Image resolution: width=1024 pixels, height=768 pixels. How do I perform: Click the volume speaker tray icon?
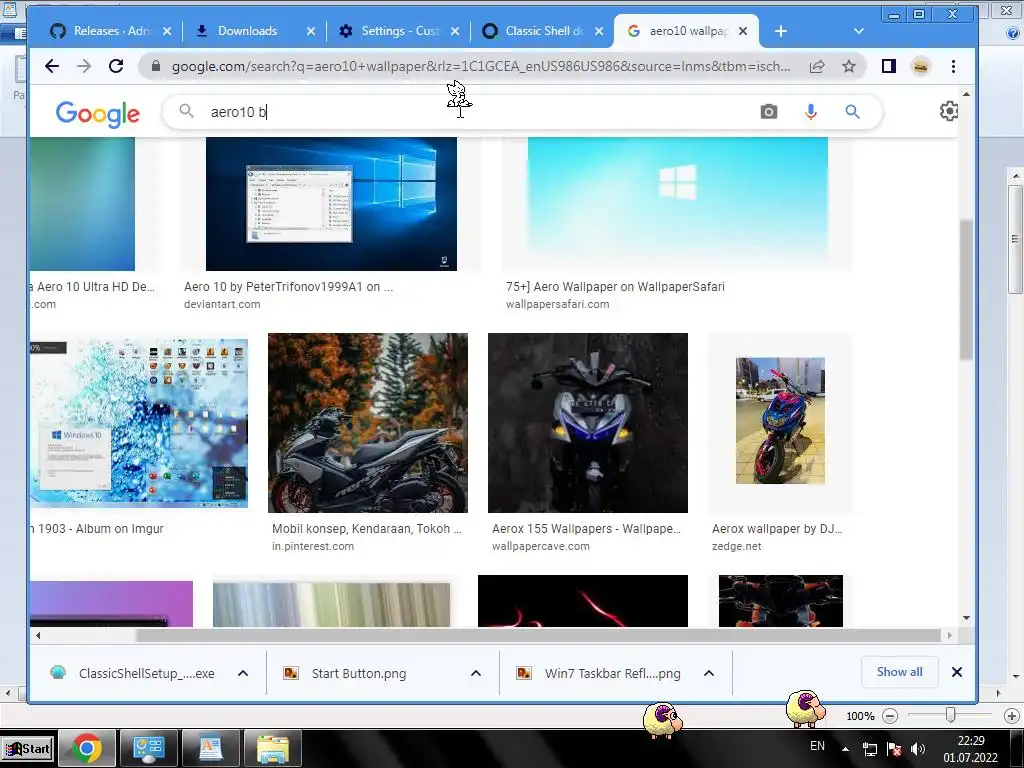pyautogui.click(x=918, y=749)
